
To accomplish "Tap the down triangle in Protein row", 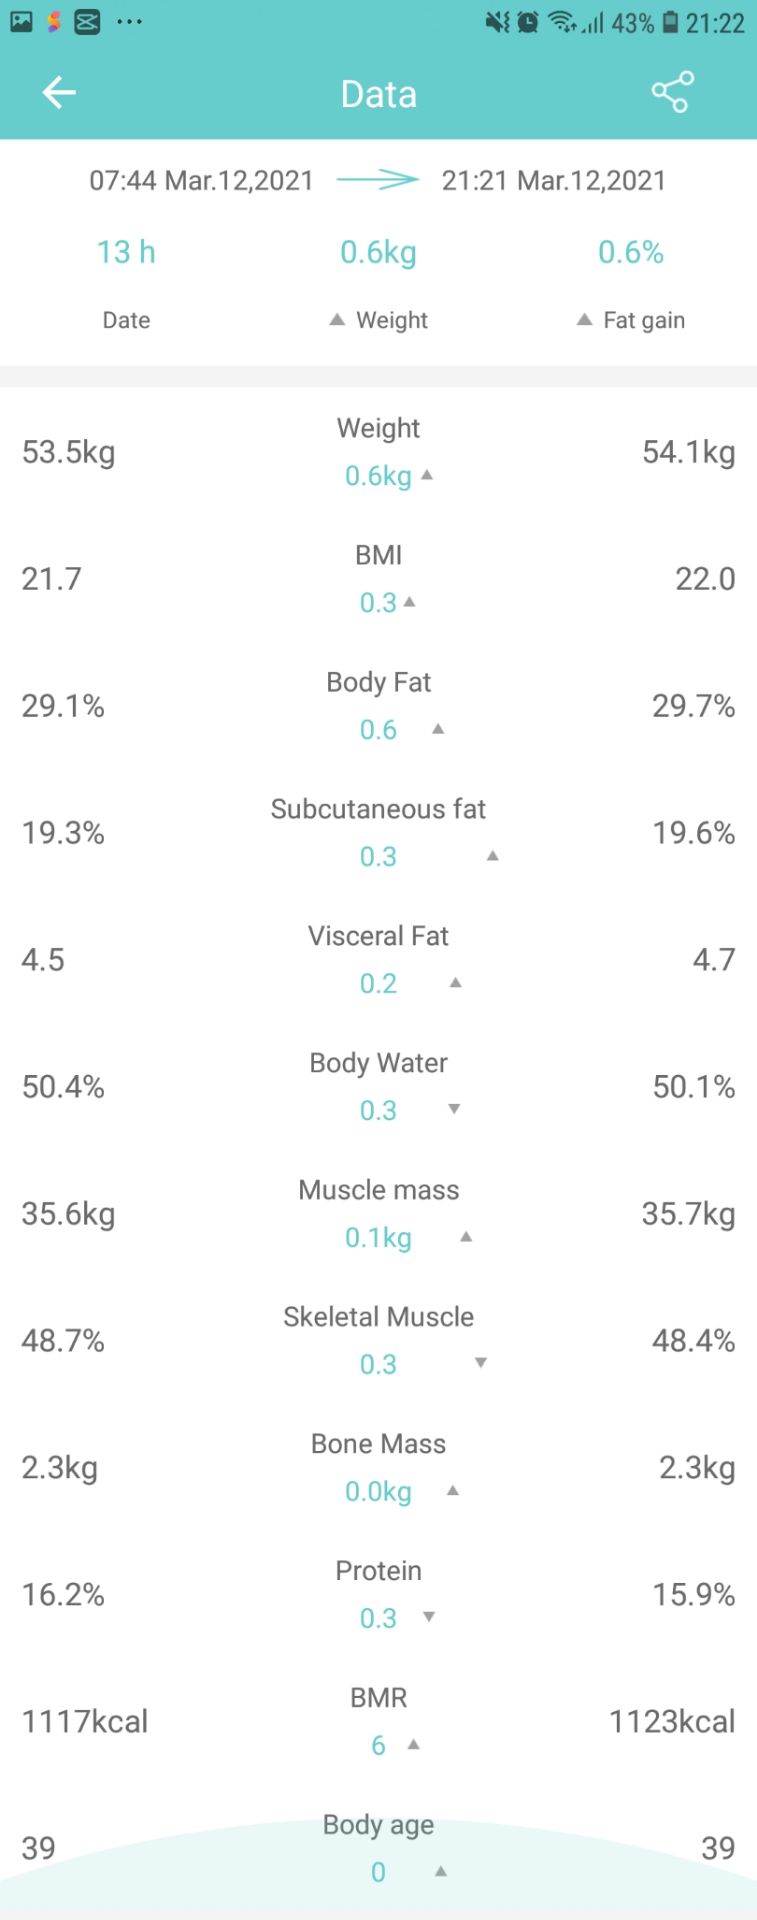I will [429, 1617].
